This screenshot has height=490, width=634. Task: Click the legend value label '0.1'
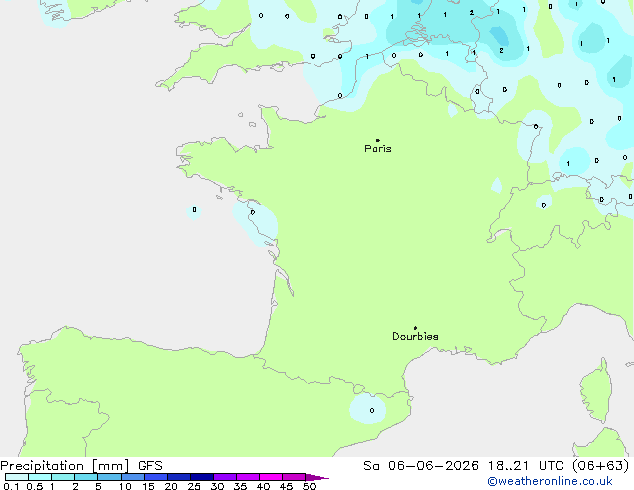(11, 486)
